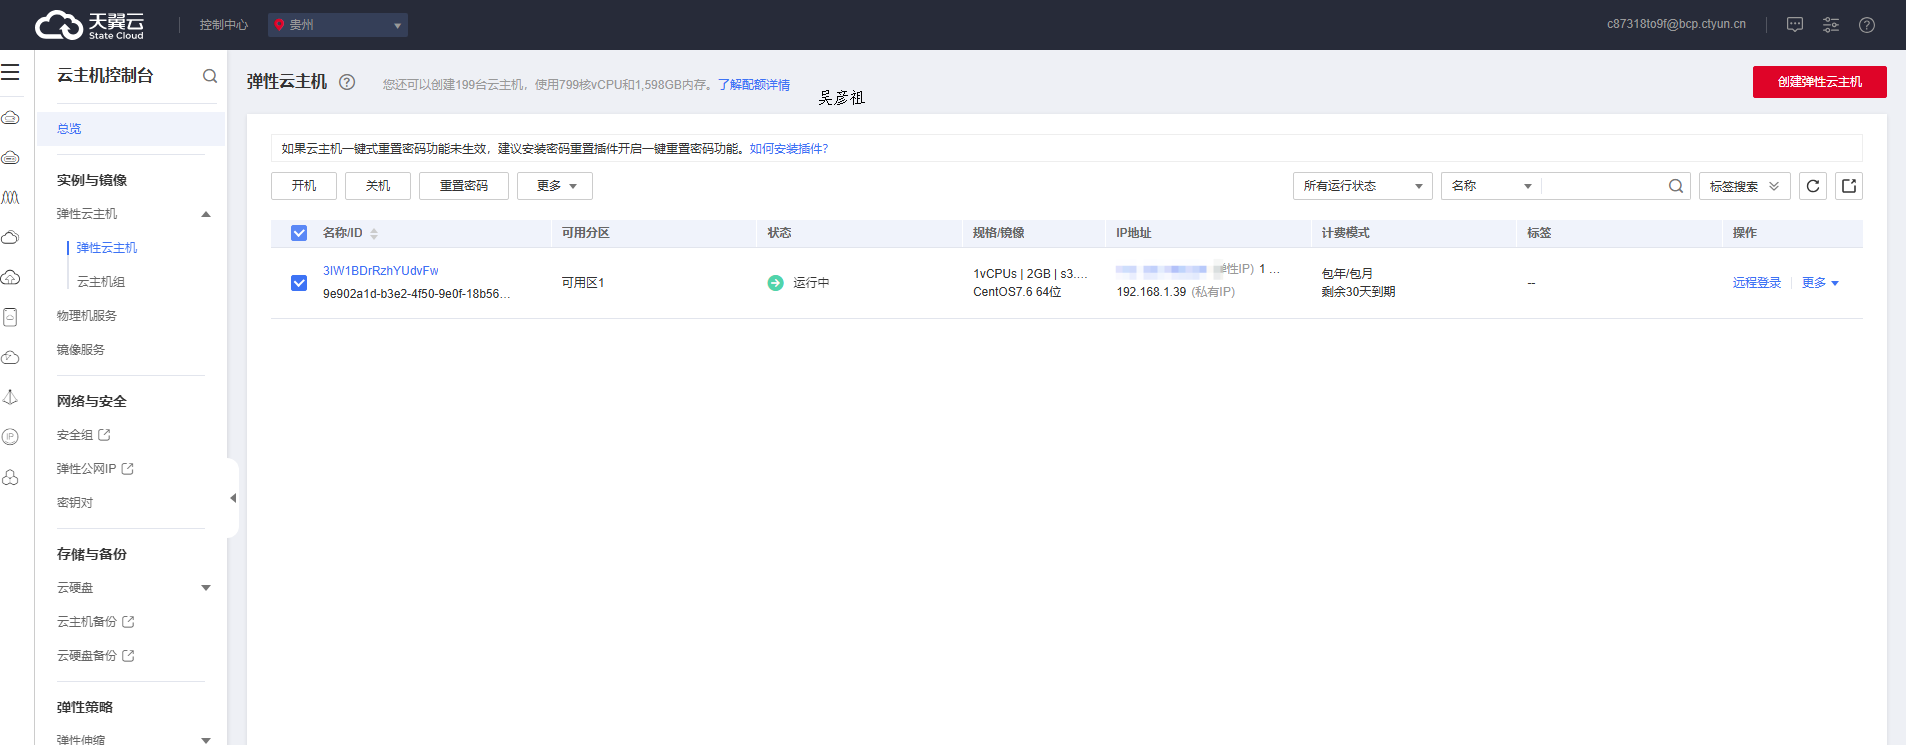Click the 包年/包月 billing mode cell
The image size is (1906, 745).
1347,274
